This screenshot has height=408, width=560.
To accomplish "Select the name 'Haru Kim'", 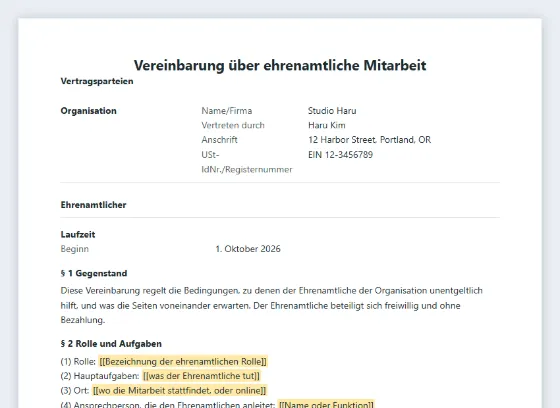I will [327, 125].
